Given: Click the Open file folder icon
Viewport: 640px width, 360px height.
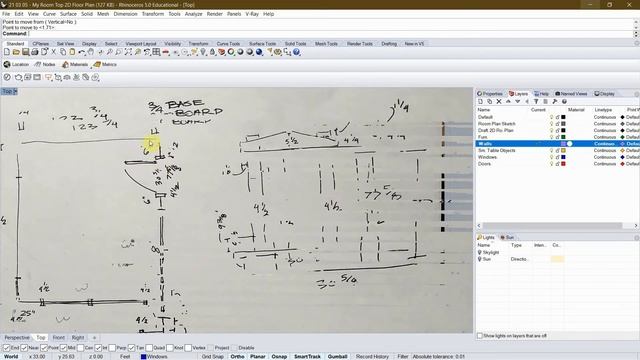Looking at the screenshot, I should tap(16, 52).
